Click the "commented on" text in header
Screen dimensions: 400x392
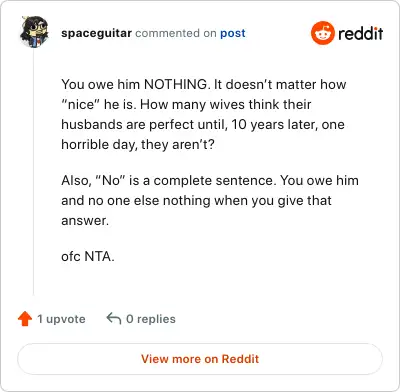tap(176, 33)
